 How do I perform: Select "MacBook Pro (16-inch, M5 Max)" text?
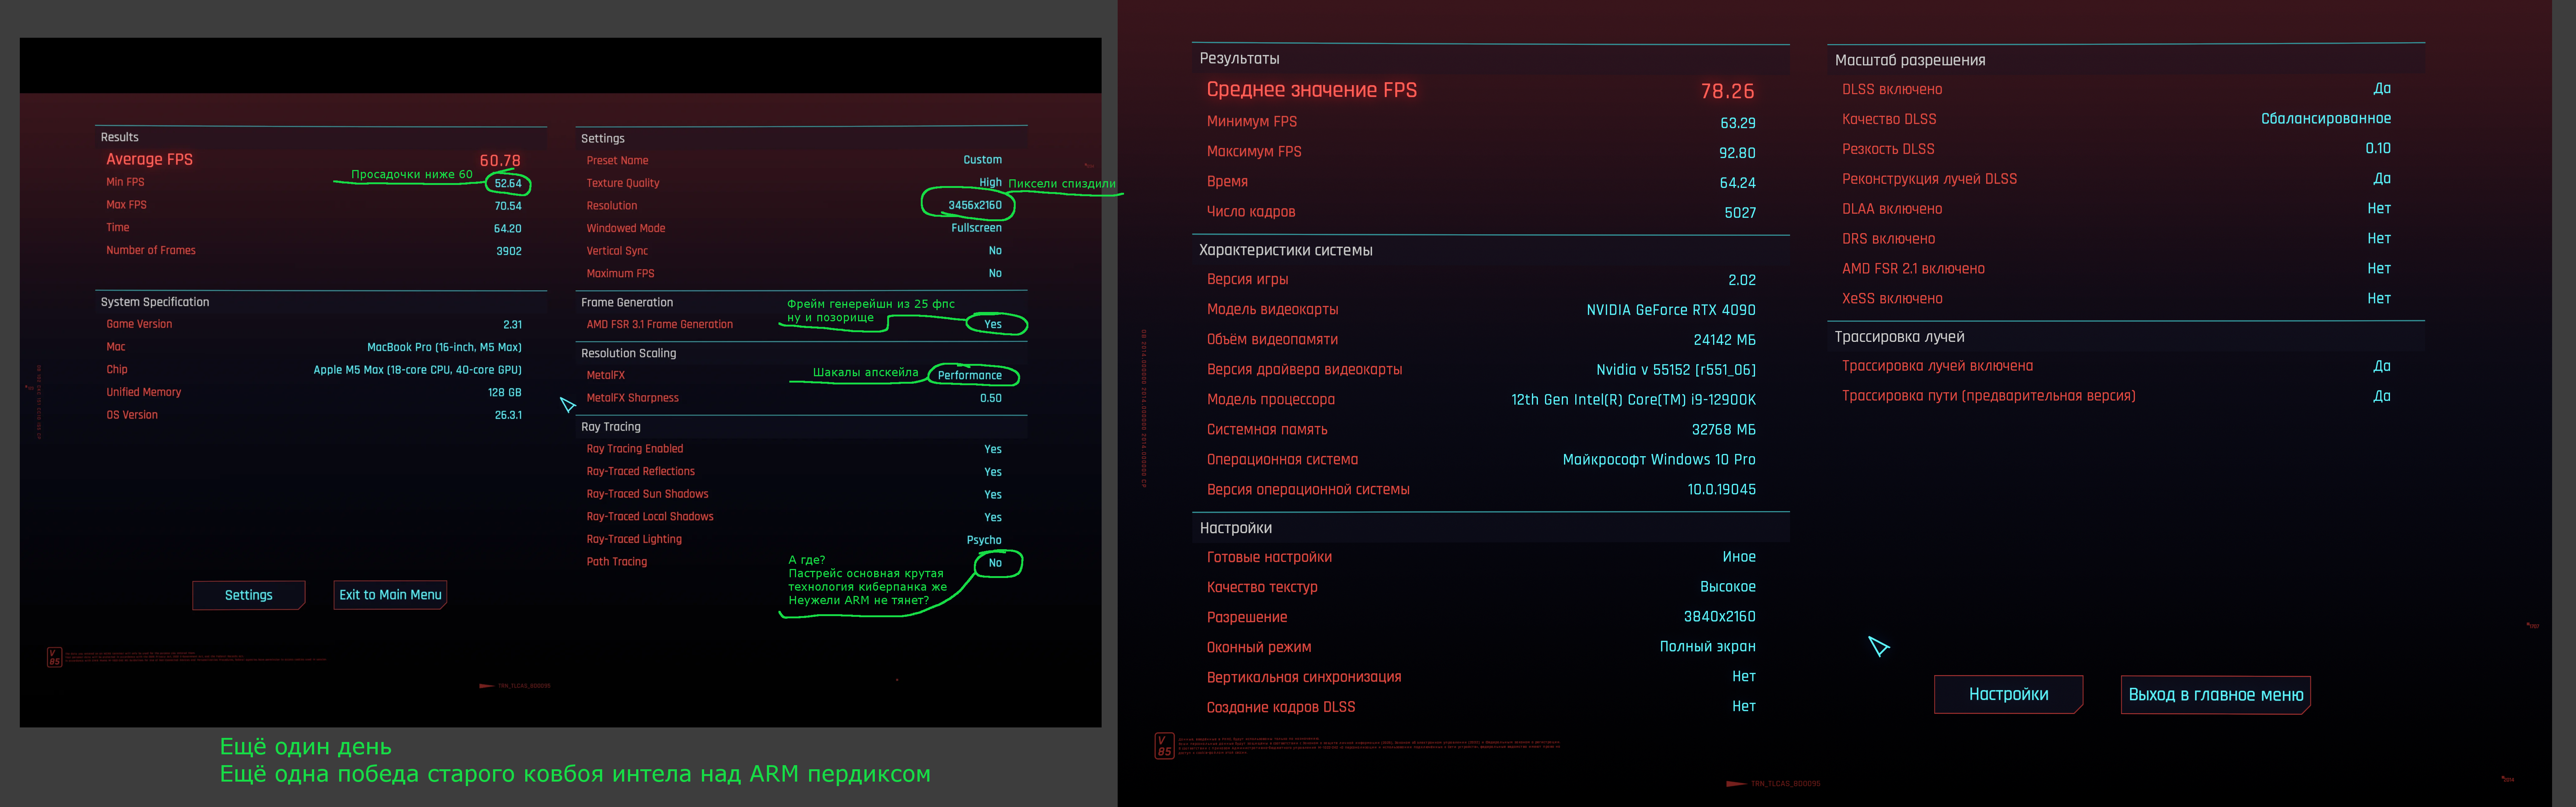444,347
